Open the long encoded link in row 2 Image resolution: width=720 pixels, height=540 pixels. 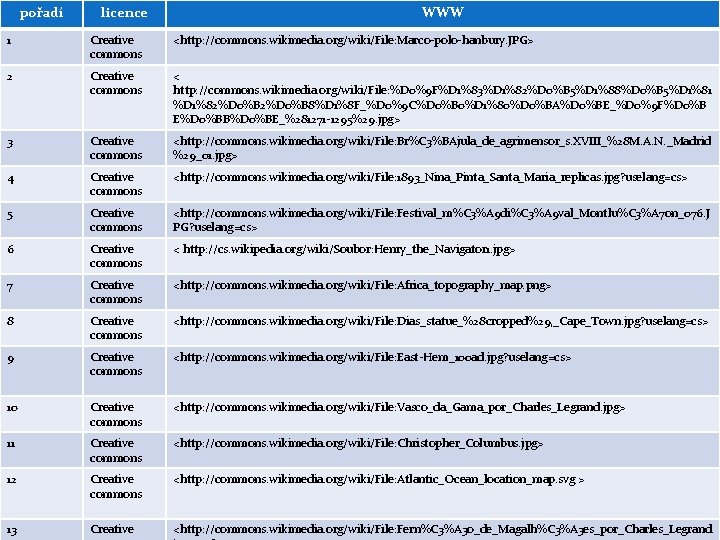pos(443,98)
